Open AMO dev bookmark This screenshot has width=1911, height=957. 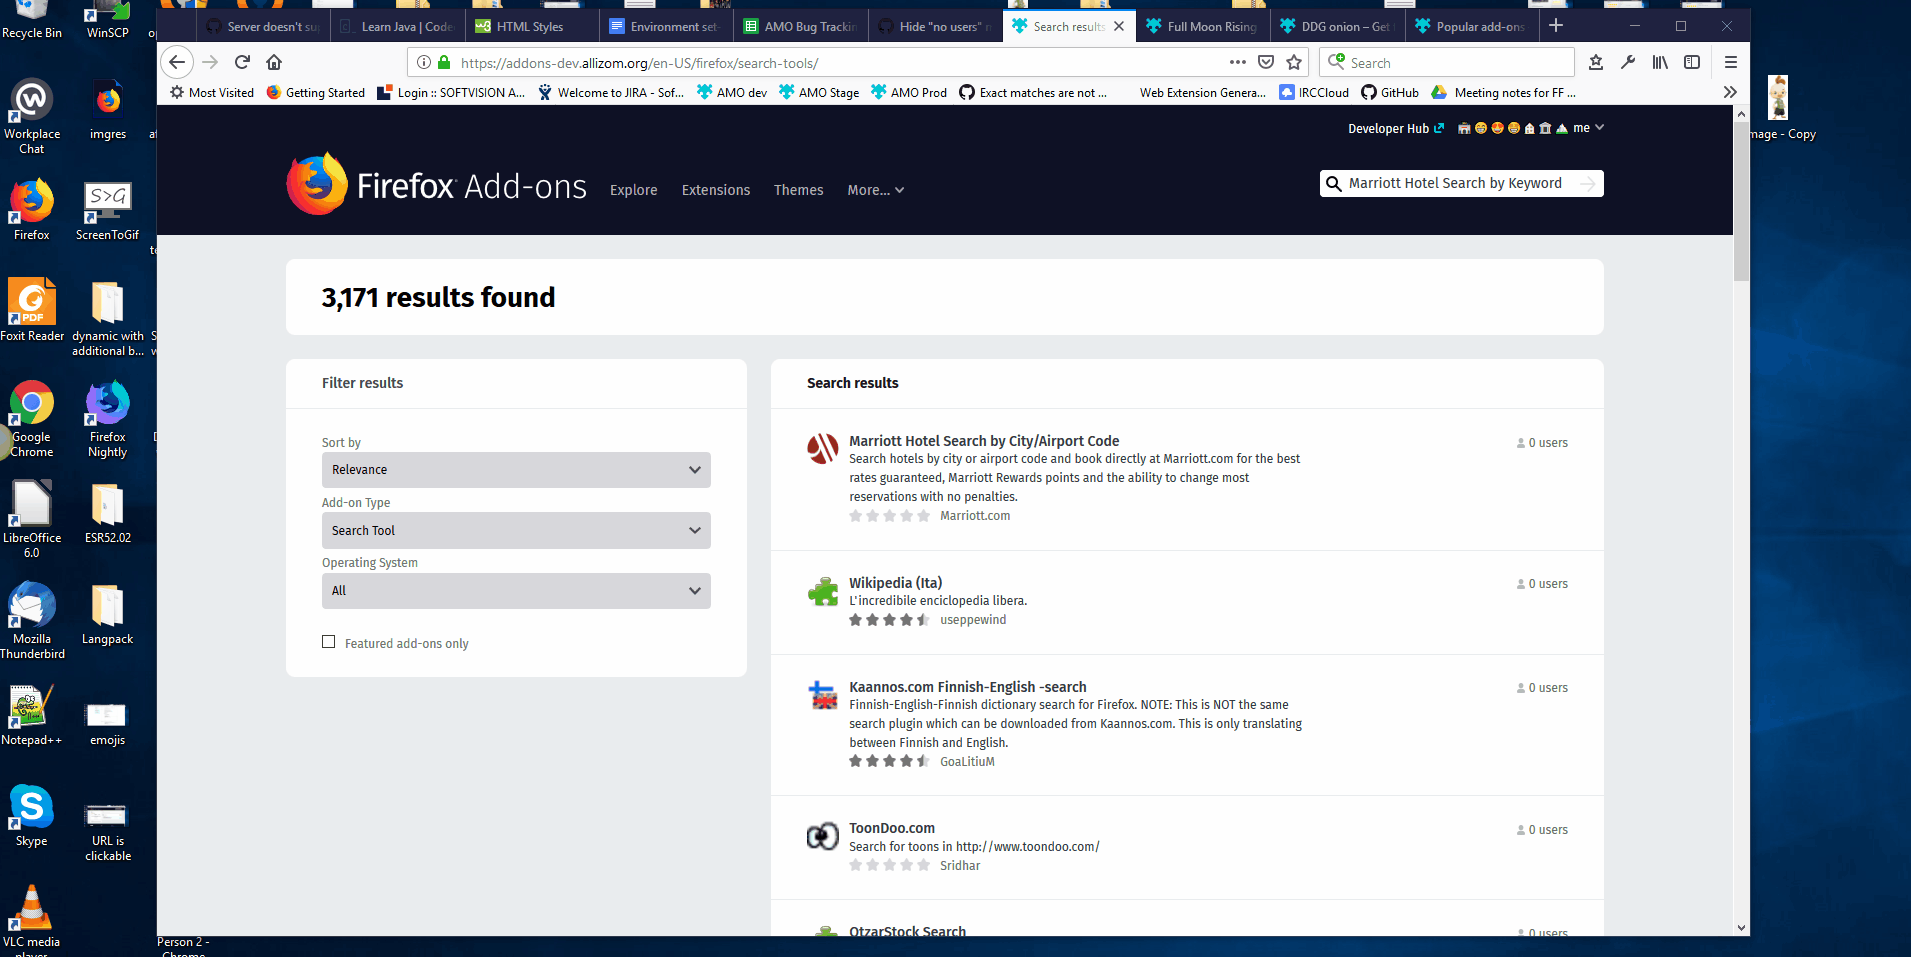732,92
